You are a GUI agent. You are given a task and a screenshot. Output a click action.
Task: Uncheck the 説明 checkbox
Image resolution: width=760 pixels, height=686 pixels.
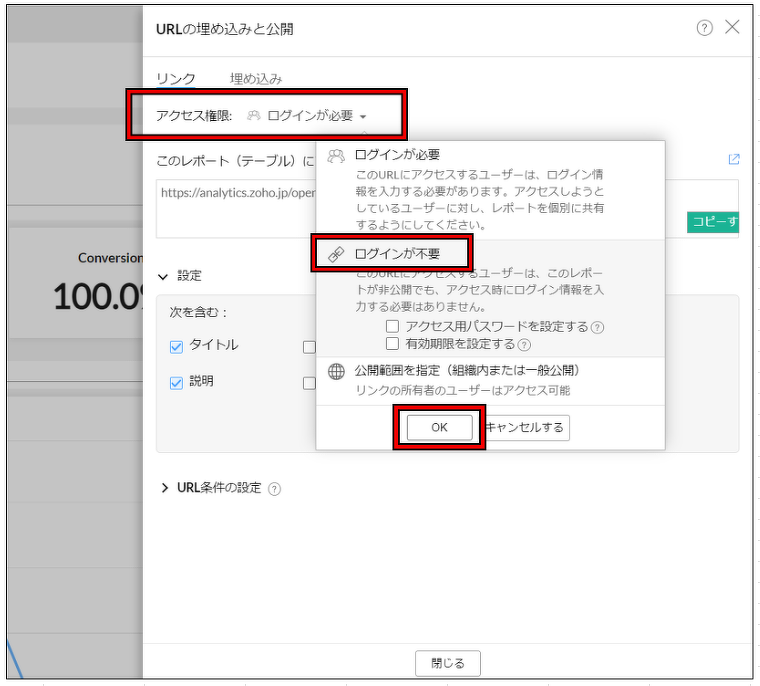click(176, 382)
